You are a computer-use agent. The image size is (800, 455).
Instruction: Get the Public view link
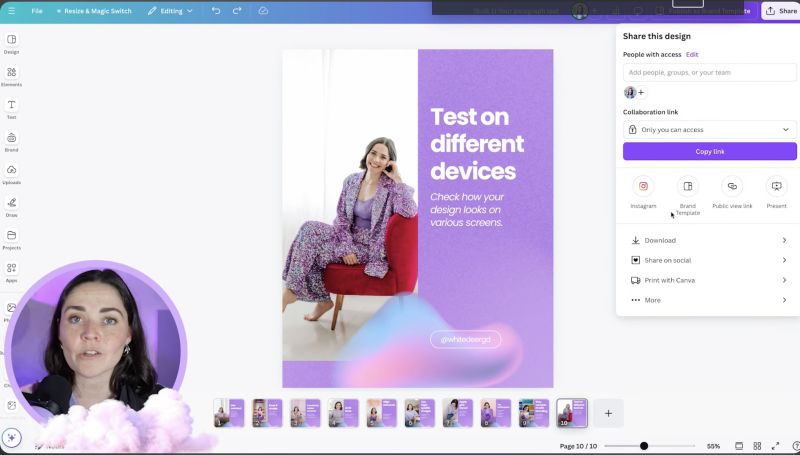732,192
